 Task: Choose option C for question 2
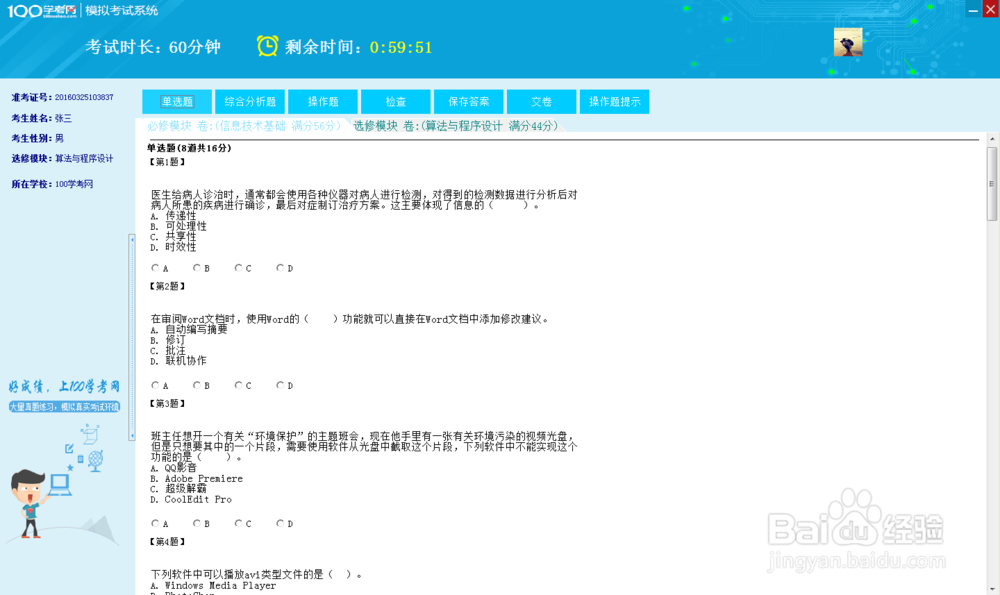tap(238, 385)
